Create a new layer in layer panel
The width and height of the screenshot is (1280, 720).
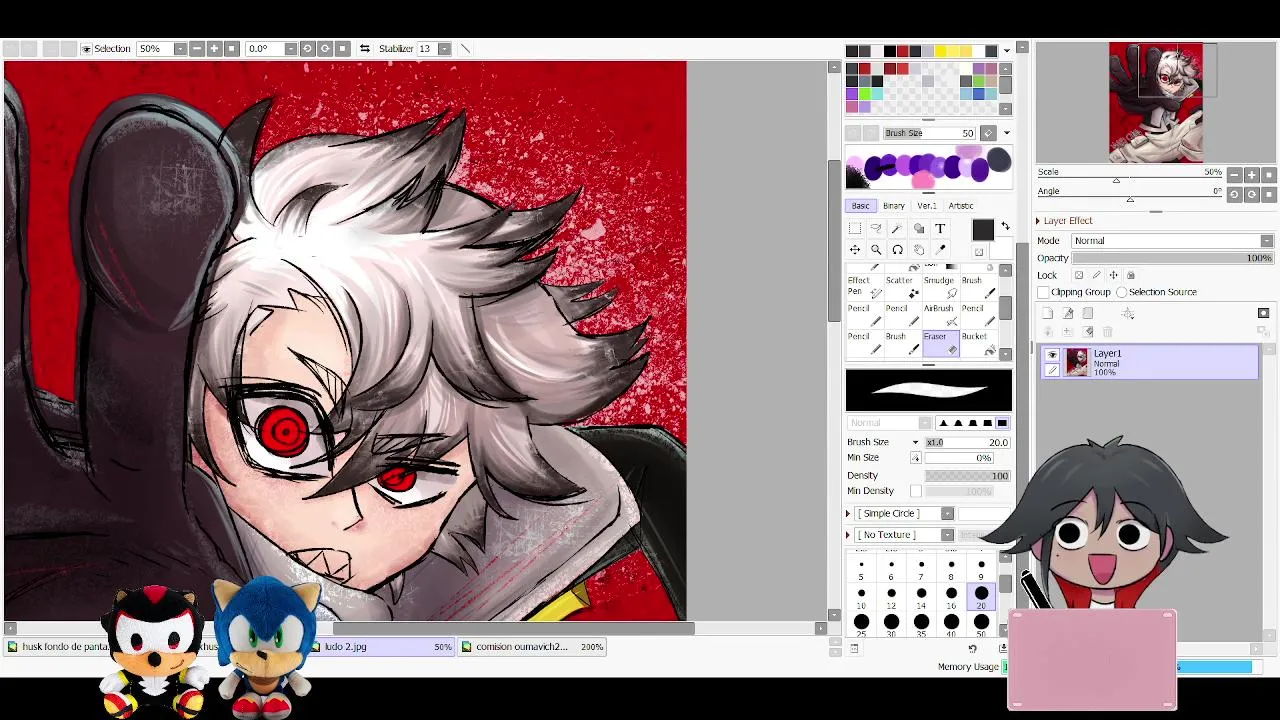click(1047, 313)
